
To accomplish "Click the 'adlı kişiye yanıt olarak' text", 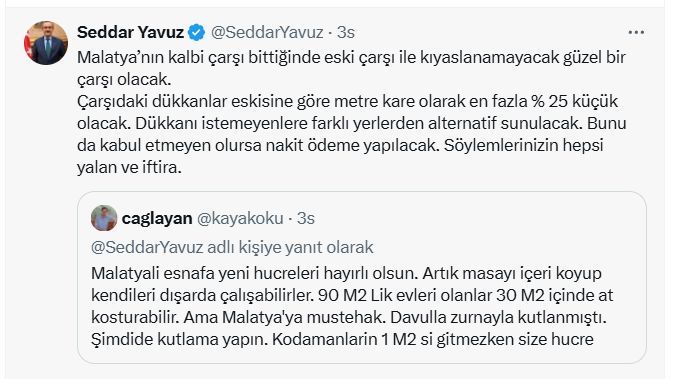I will click(291, 247).
